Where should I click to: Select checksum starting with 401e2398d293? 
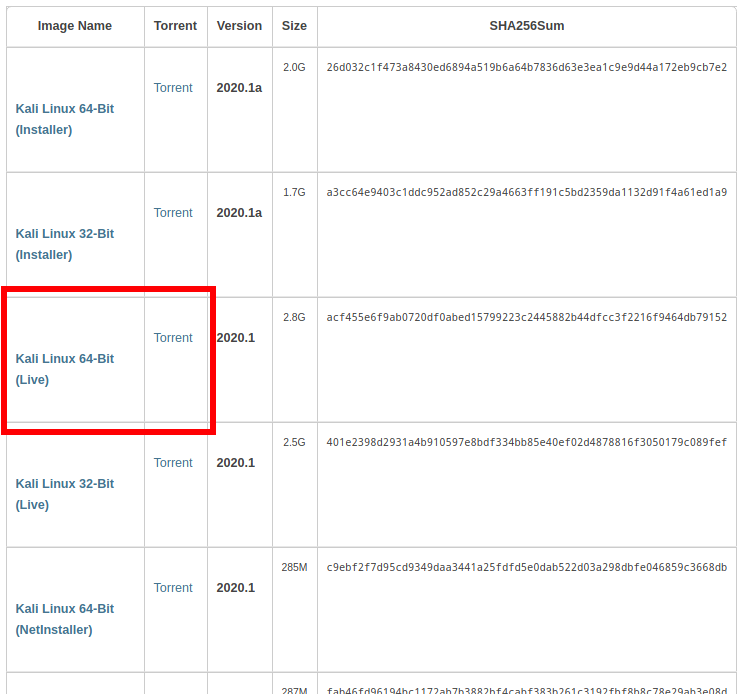pyautogui.click(x=526, y=442)
